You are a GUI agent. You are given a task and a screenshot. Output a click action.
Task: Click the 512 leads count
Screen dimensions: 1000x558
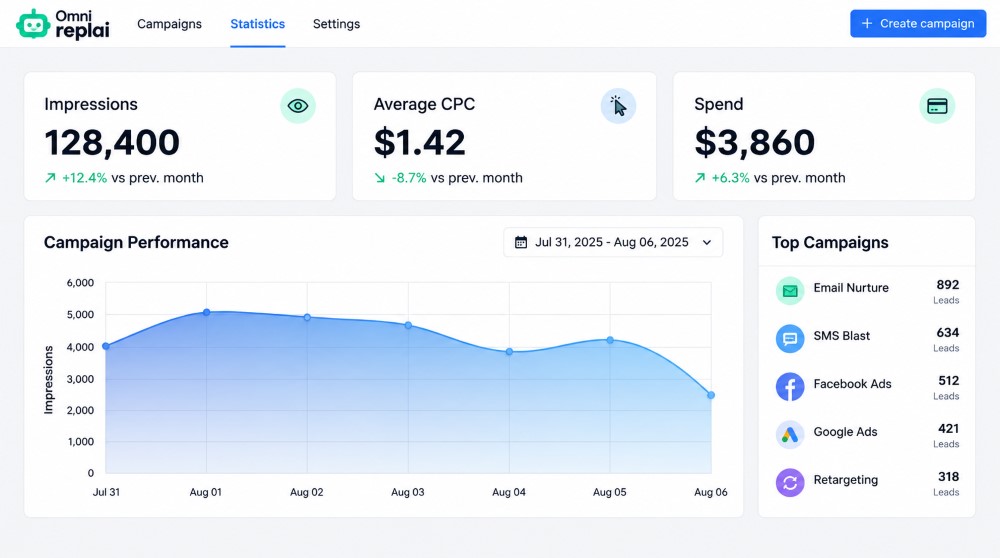point(948,381)
